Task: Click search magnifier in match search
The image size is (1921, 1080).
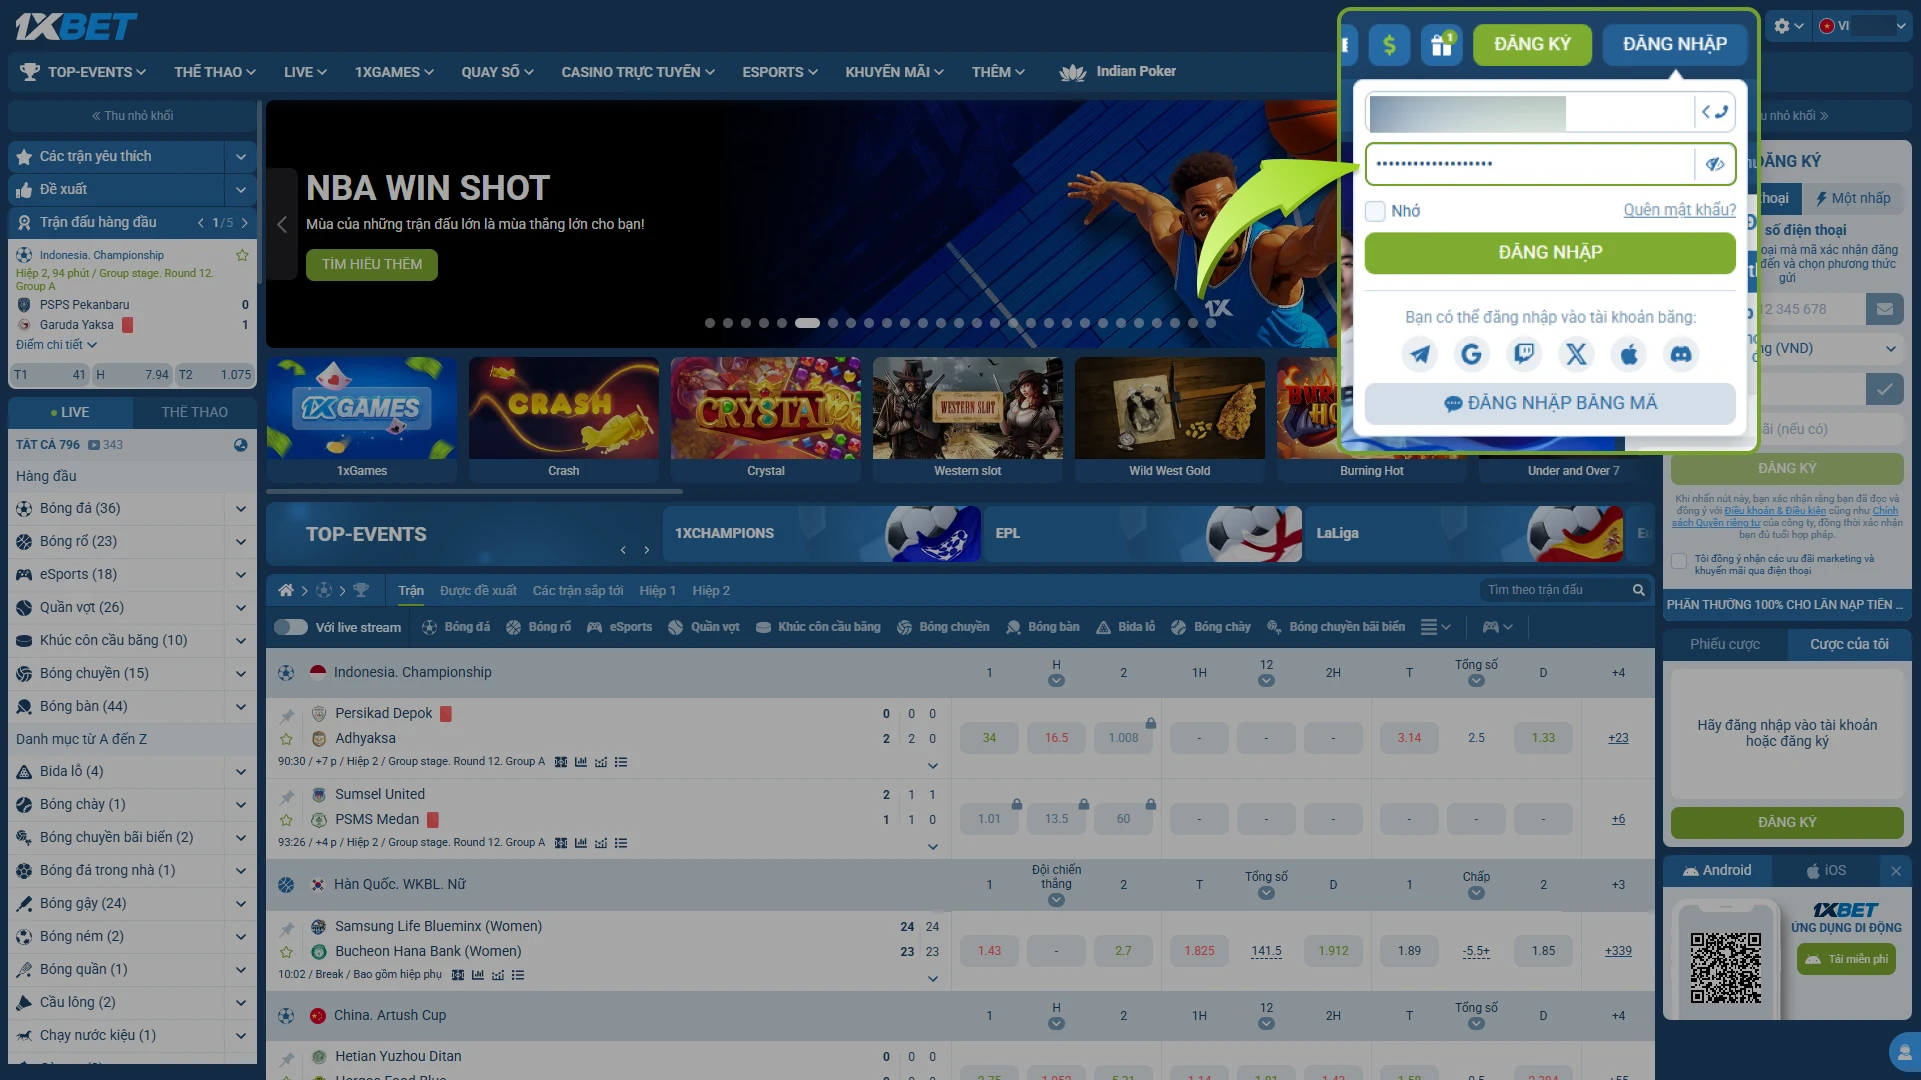Action: 1638,590
